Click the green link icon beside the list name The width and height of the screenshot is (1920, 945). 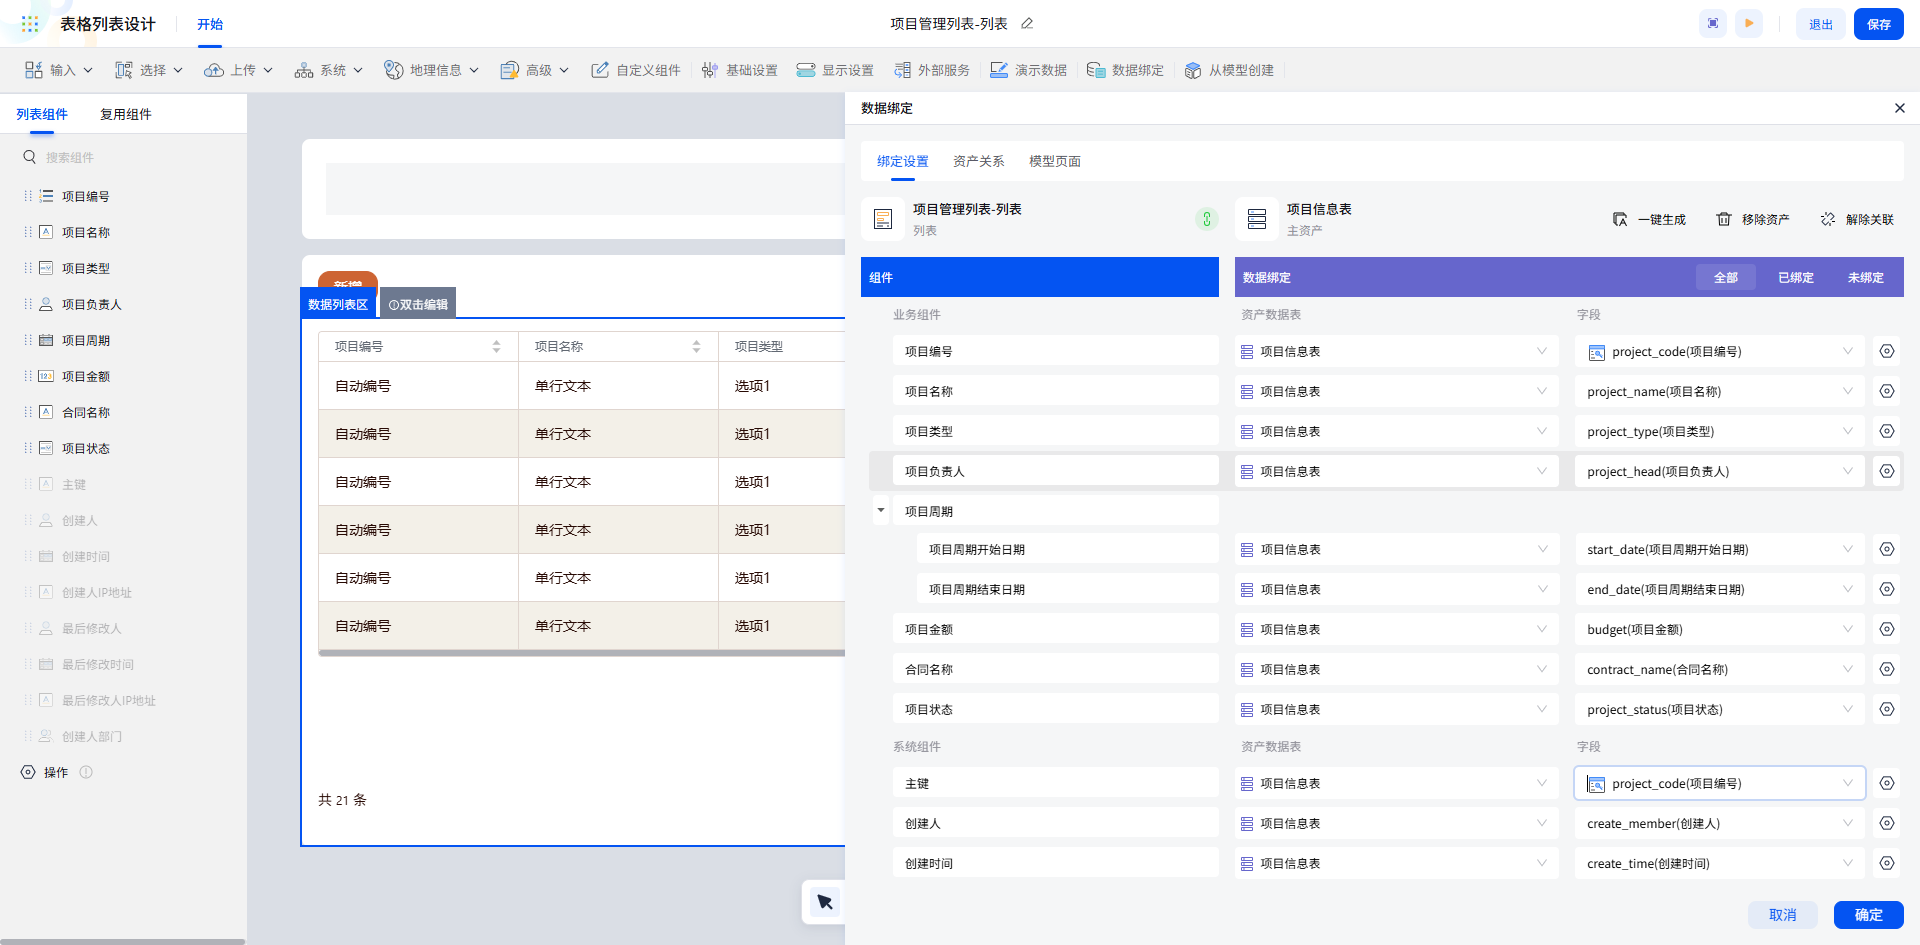point(1207,219)
